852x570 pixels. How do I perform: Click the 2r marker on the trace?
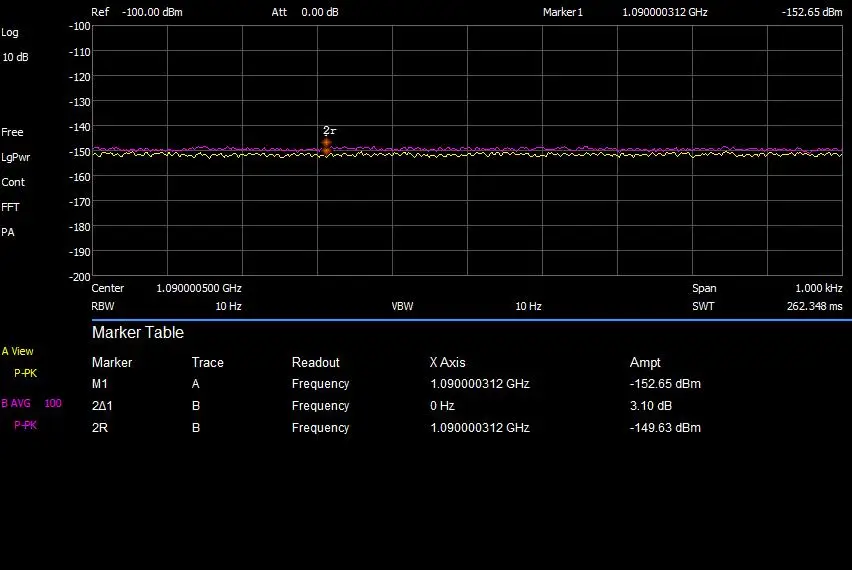326,145
